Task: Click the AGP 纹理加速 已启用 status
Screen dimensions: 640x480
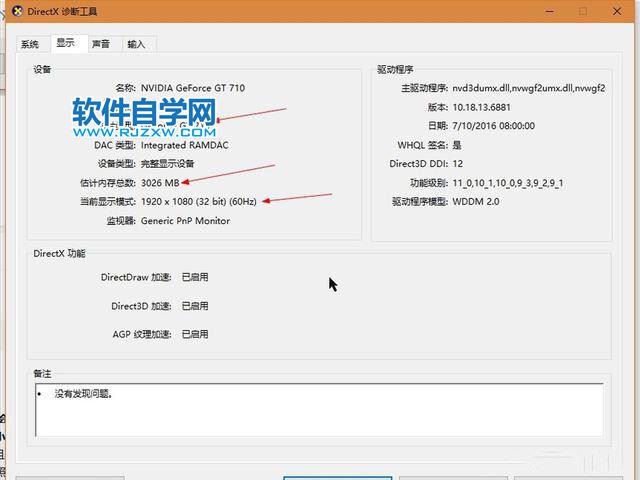Action: (195, 334)
